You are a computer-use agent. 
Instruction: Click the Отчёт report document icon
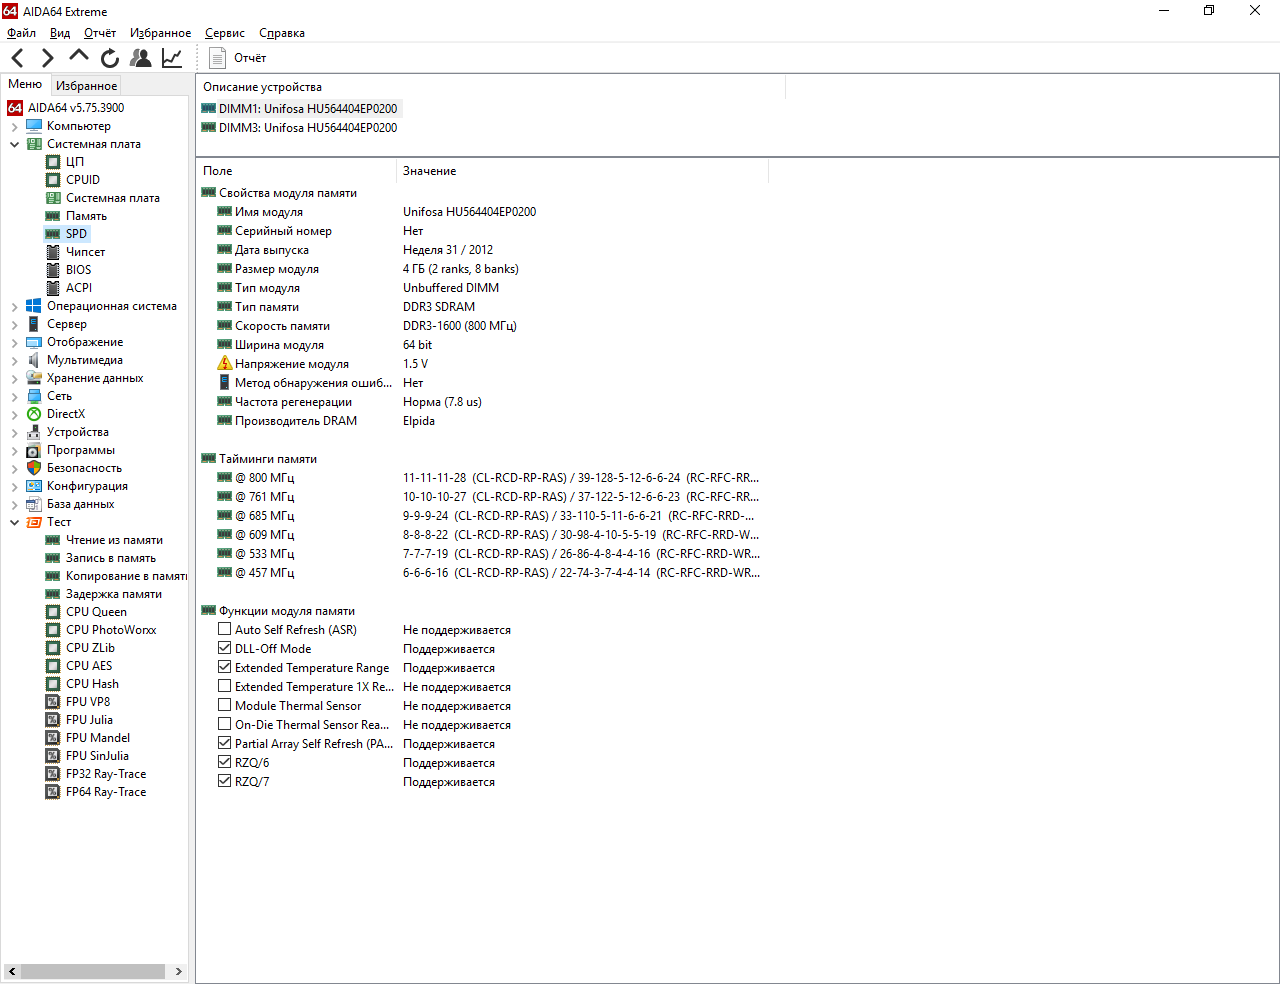point(217,58)
